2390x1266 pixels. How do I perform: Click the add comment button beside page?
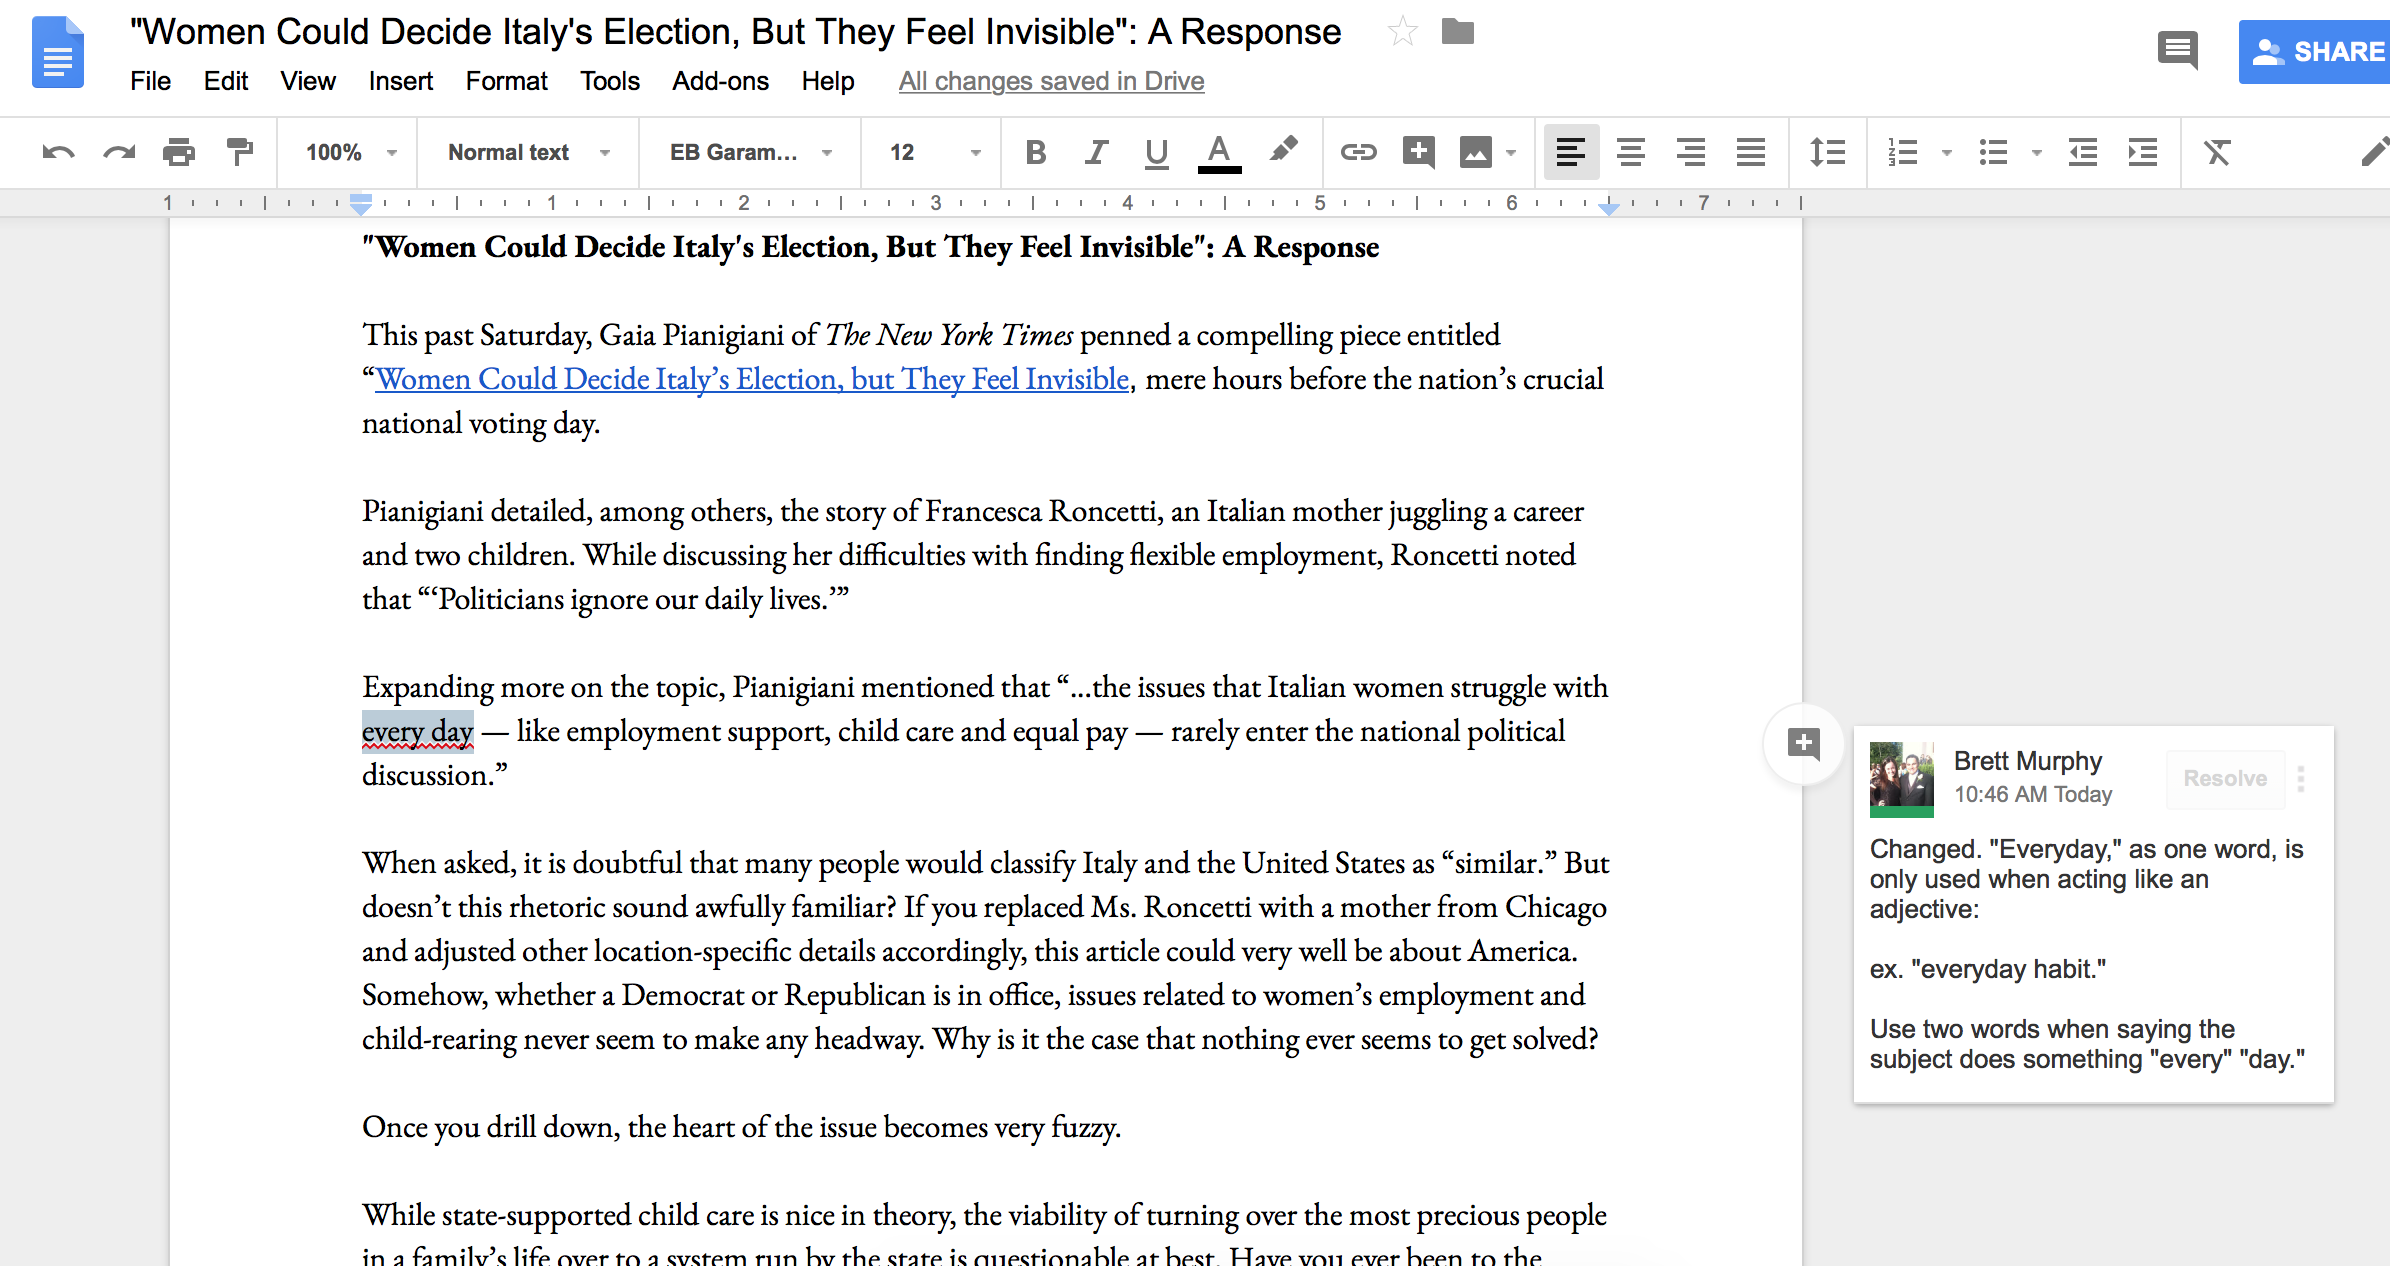(1803, 744)
